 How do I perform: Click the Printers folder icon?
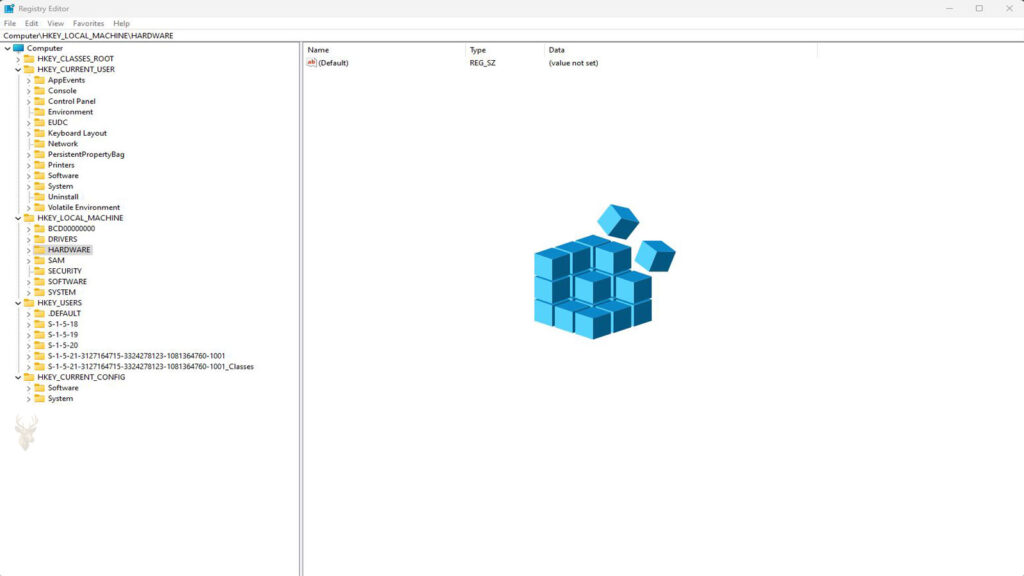(40, 165)
